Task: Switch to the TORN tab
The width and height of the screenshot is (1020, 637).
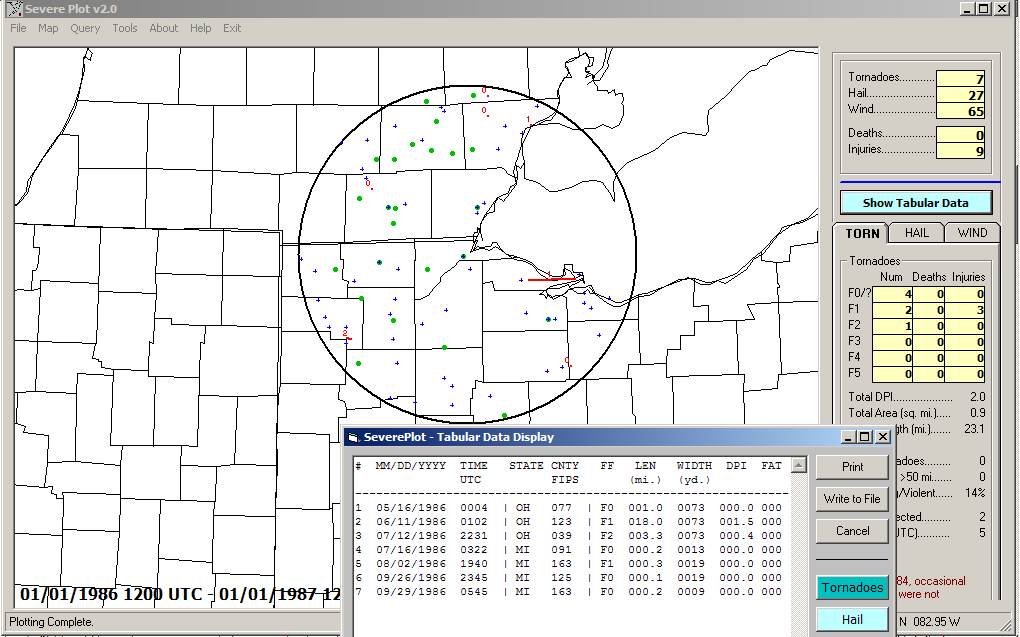Action: click(x=862, y=233)
